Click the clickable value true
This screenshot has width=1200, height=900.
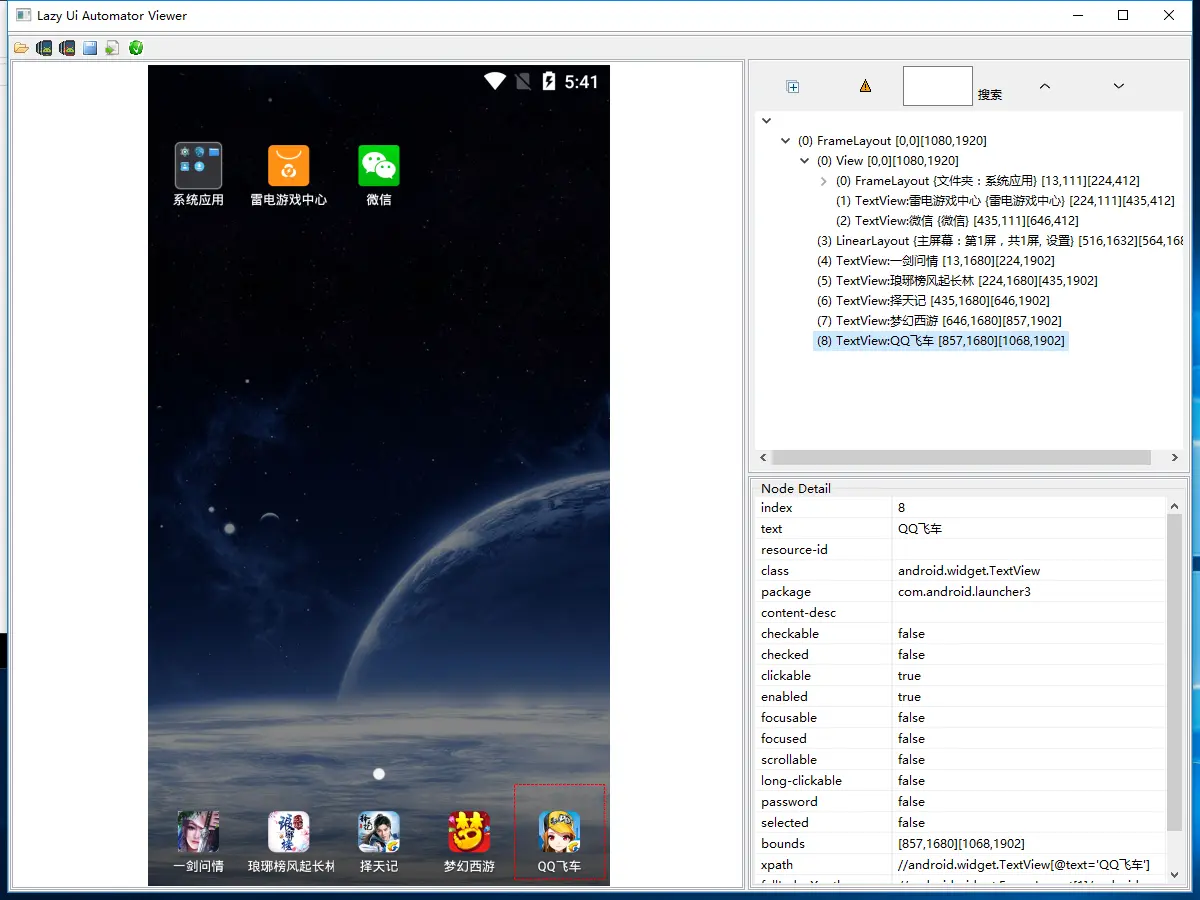1028,675
